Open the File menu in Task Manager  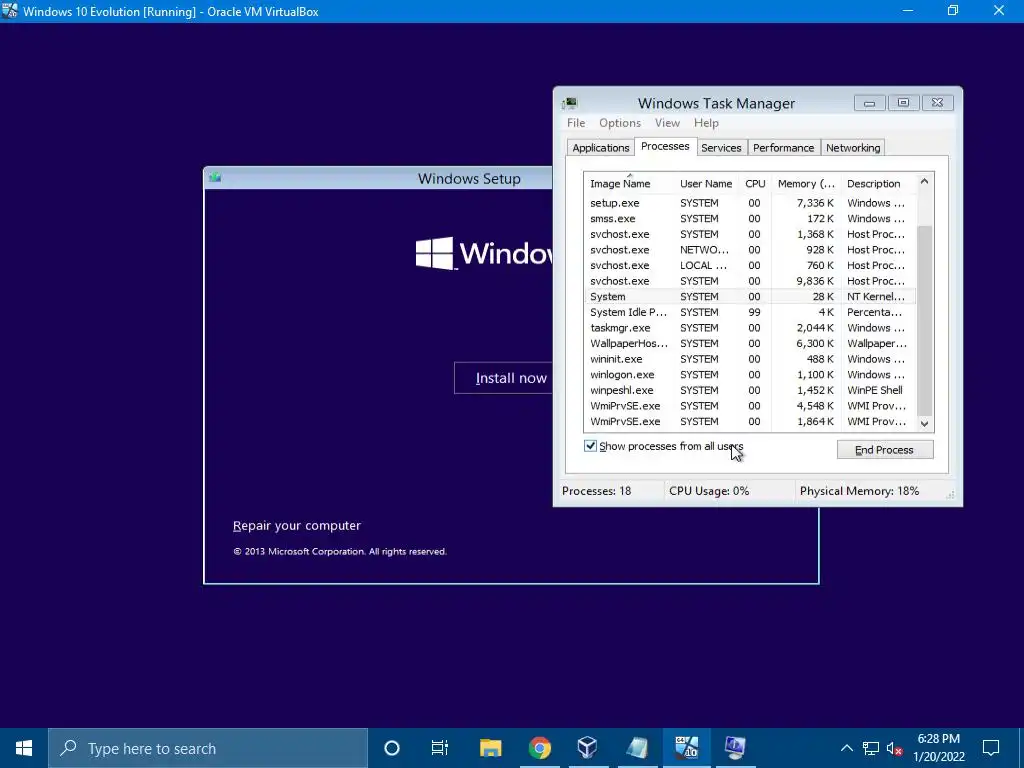[575, 123]
